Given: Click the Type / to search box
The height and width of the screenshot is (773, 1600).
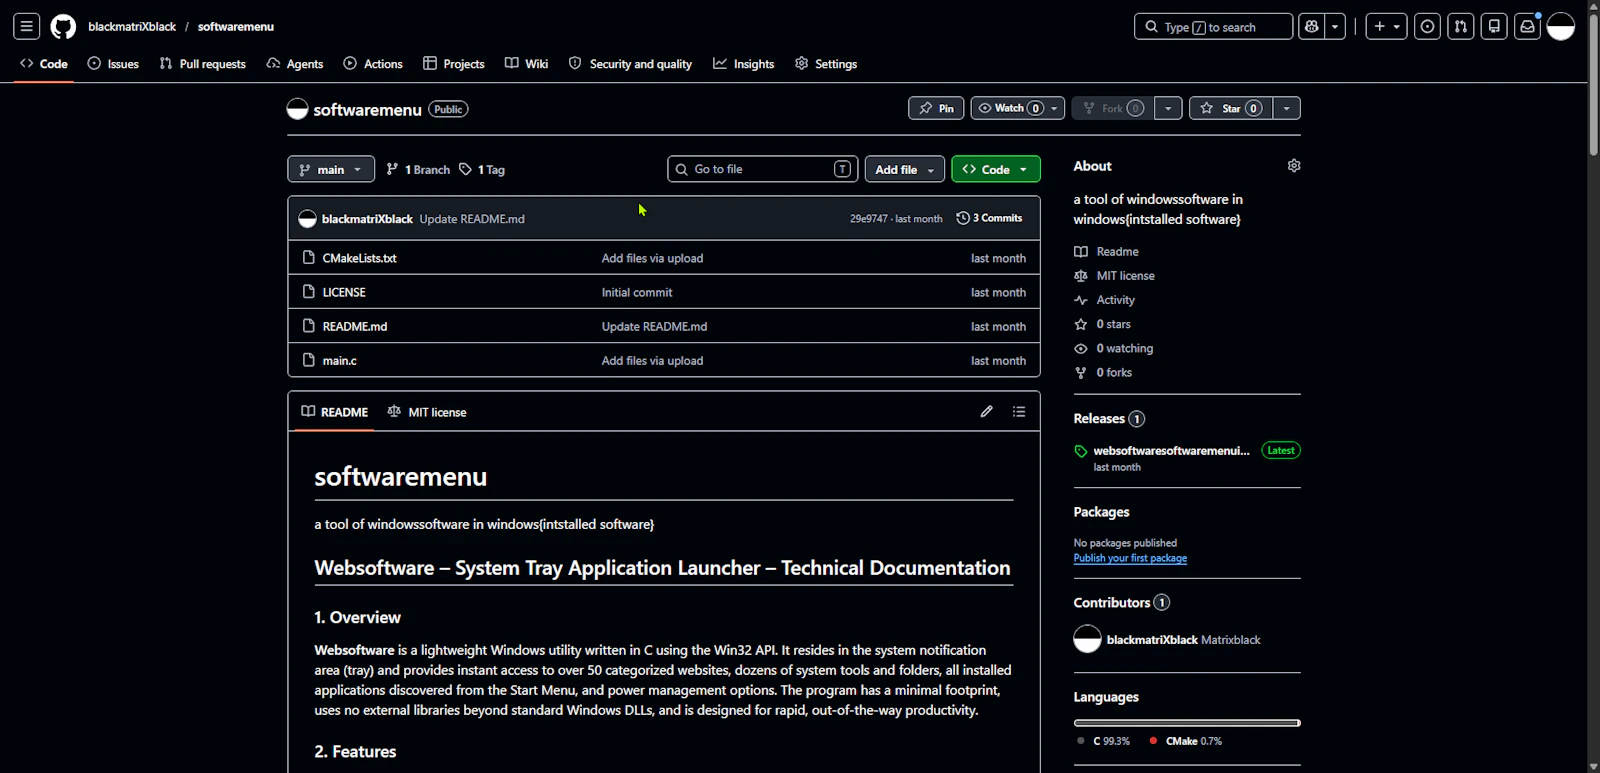Looking at the screenshot, I should pos(1213,27).
